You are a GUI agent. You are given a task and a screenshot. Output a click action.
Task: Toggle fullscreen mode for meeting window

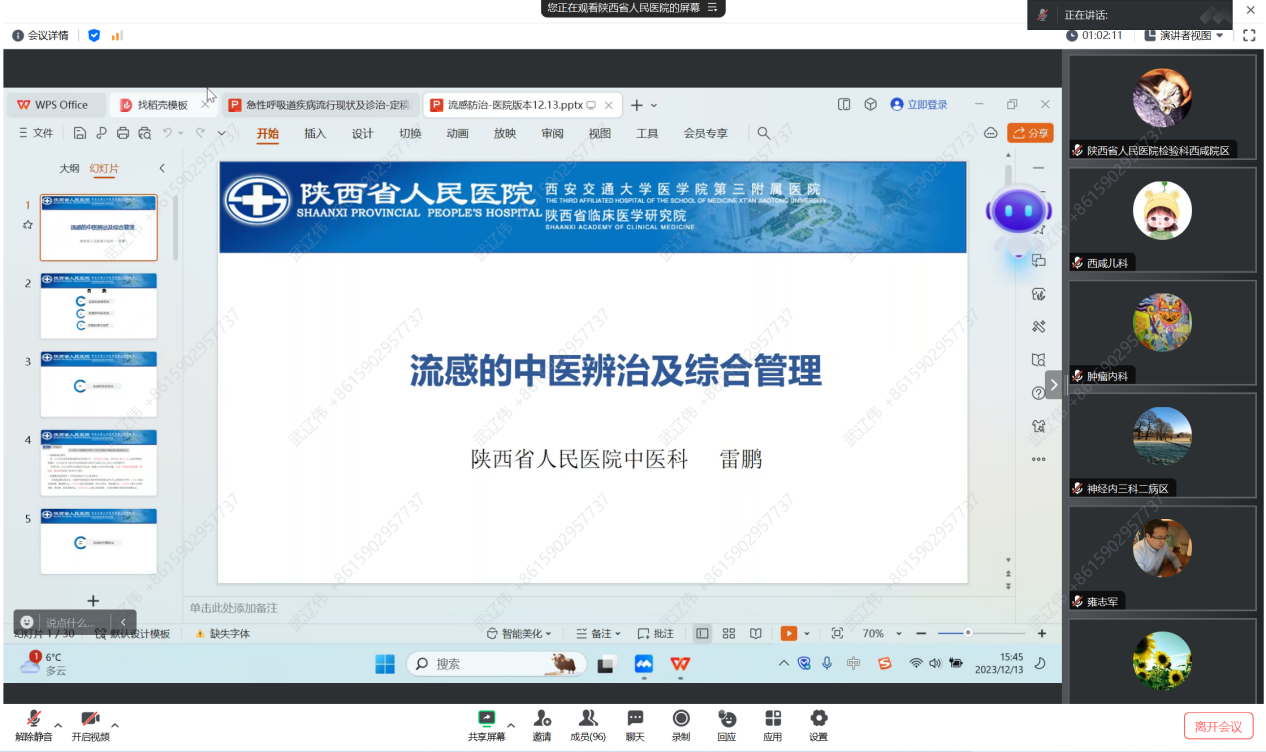[1249, 35]
